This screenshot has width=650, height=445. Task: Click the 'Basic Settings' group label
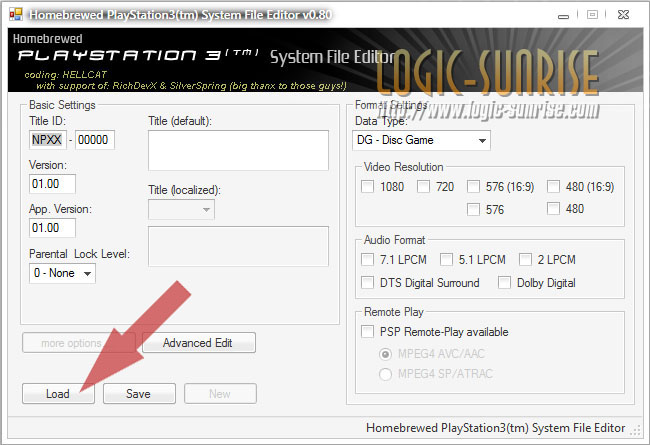[x=62, y=105]
